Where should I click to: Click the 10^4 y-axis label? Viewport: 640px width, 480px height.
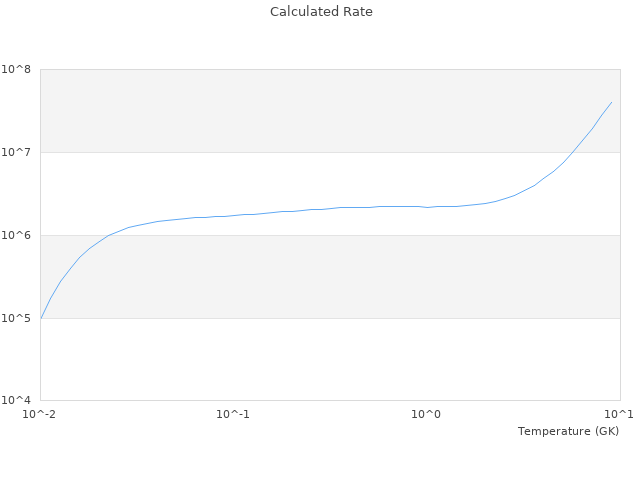pos(16,401)
